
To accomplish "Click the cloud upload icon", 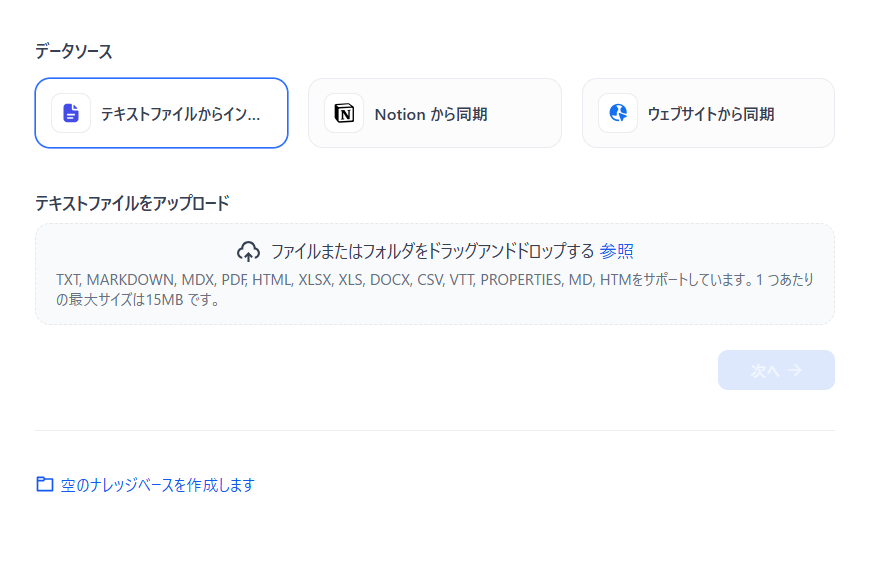I will tap(248, 252).
